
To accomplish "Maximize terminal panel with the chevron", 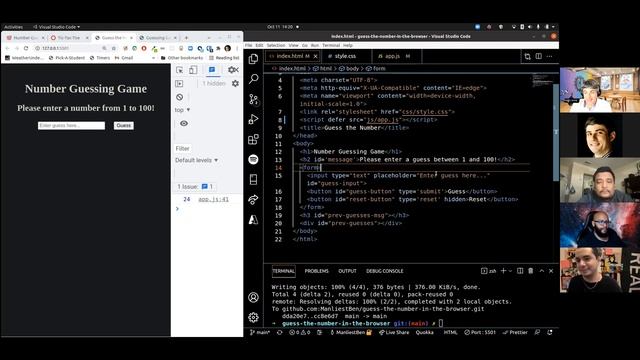I will [x=542, y=271].
